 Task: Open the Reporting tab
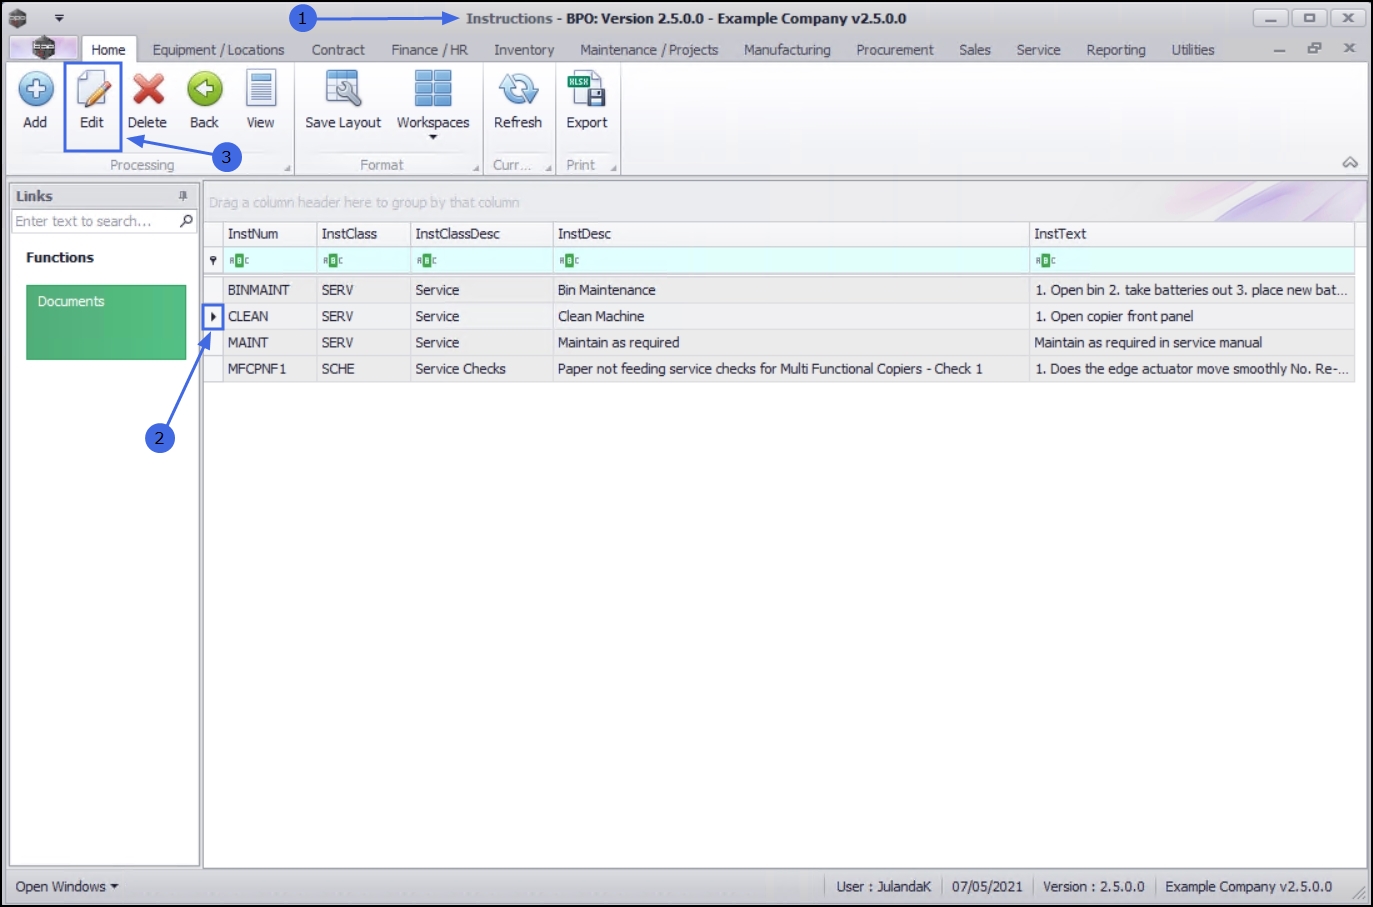point(1116,50)
